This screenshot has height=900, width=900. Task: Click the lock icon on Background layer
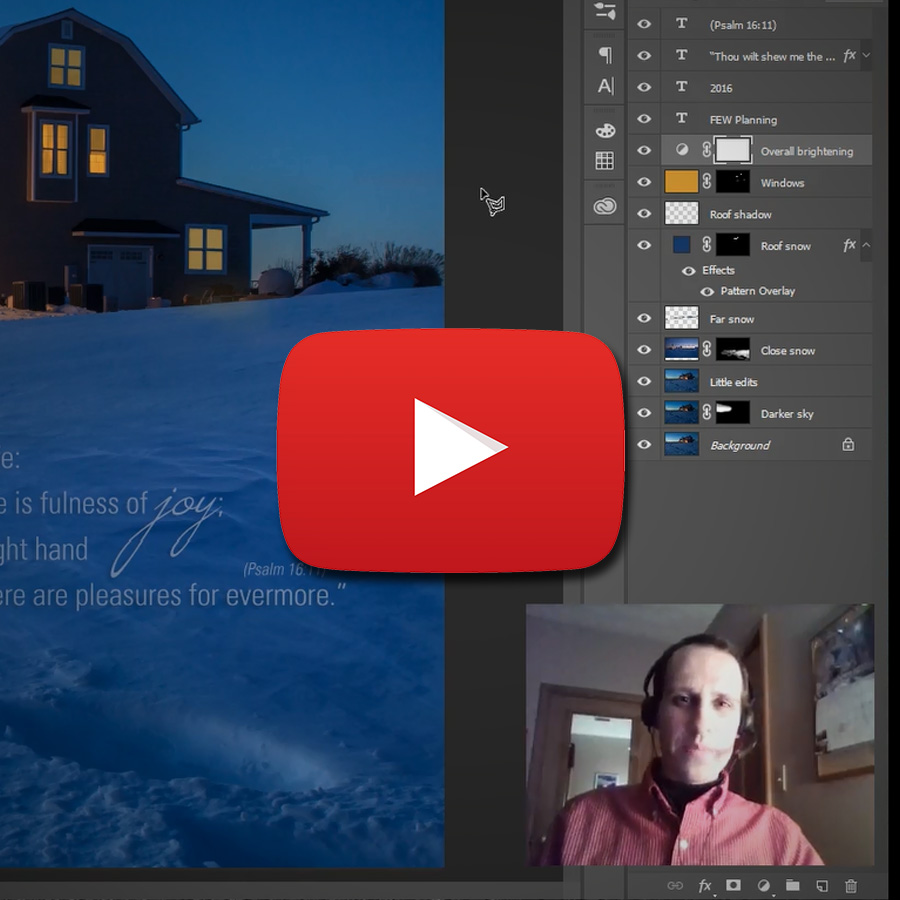[848, 445]
